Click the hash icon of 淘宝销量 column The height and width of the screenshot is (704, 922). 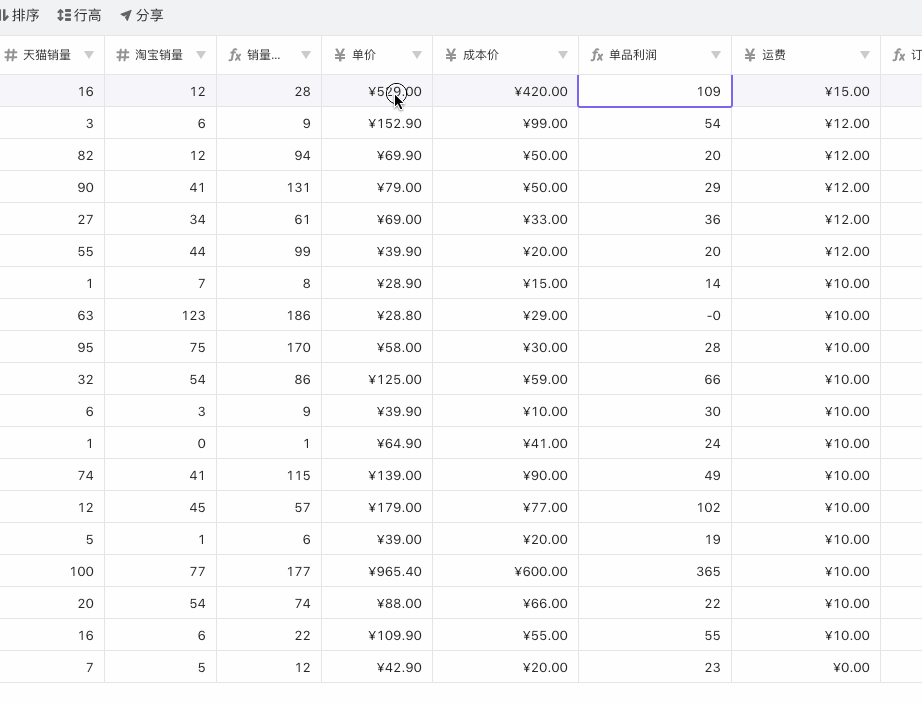[x=123, y=55]
